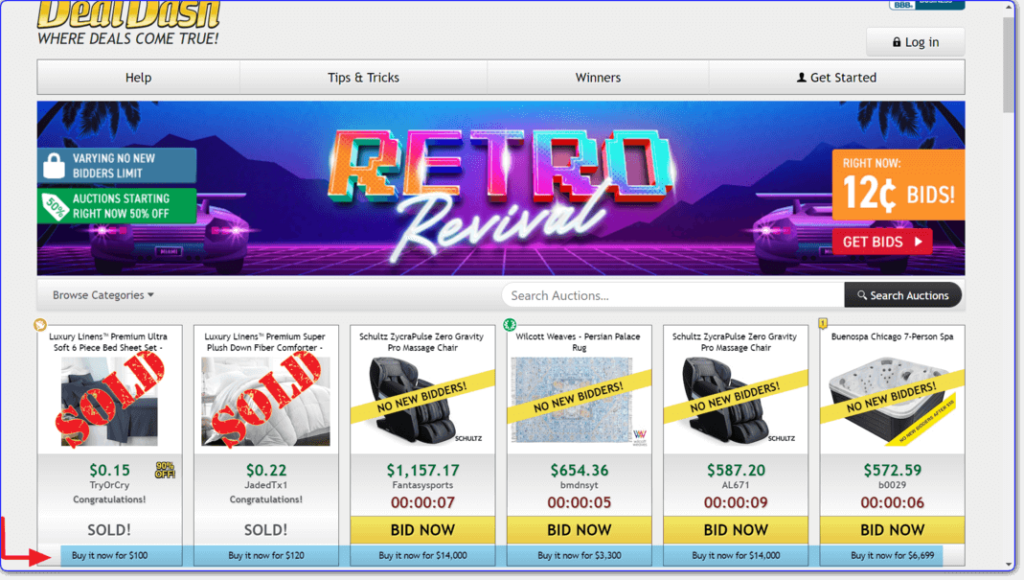
Task: Click the person icon beside Get Started
Action: (801, 78)
